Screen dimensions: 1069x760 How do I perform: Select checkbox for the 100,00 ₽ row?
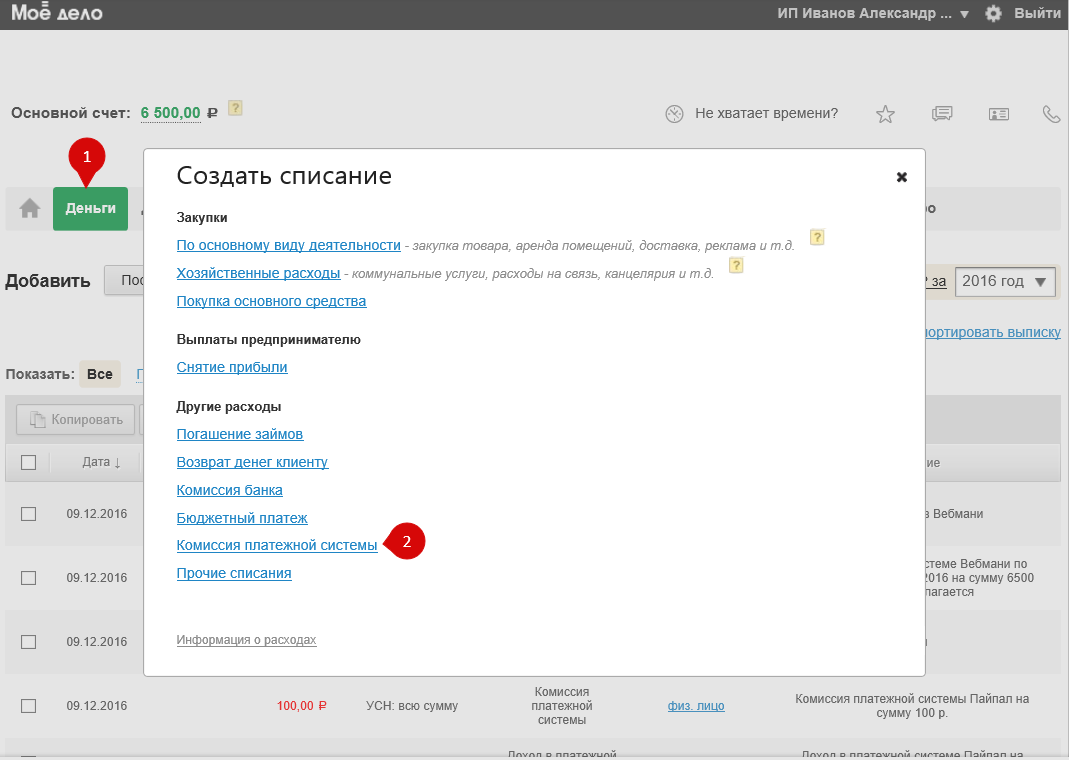pos(28,706)
